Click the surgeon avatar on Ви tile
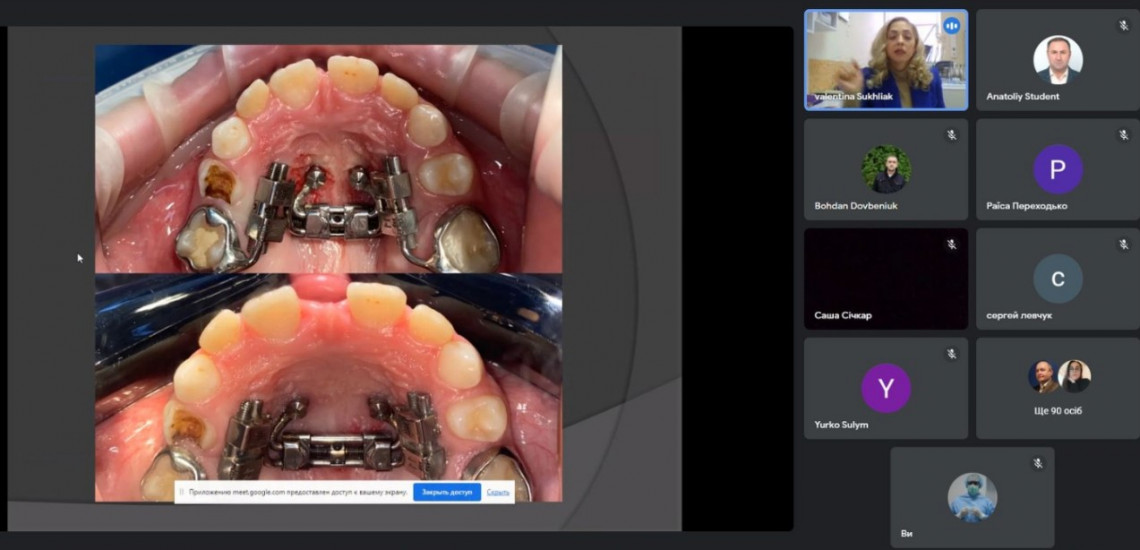The image size is (1140, 550). coord(972,497)
